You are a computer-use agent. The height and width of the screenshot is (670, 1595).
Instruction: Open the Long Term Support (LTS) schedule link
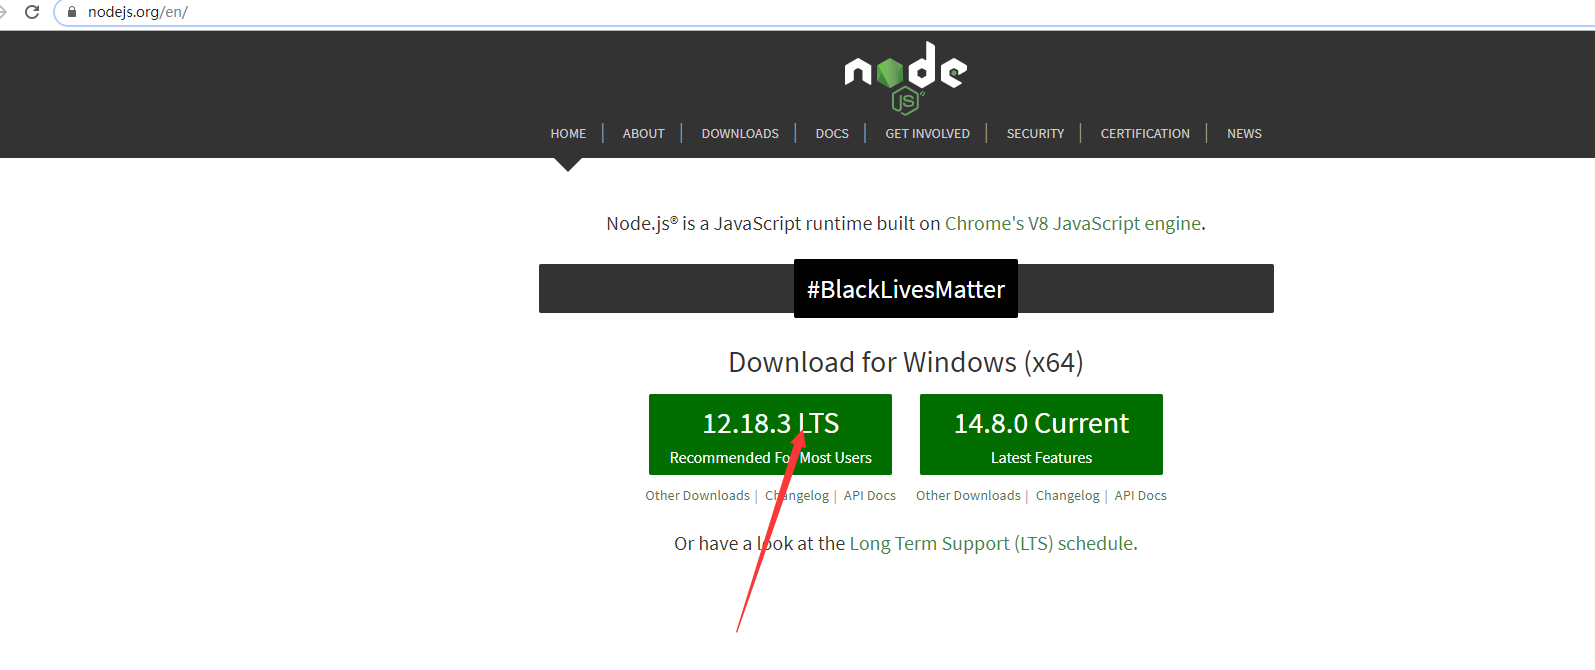click(x=991, y=544)
